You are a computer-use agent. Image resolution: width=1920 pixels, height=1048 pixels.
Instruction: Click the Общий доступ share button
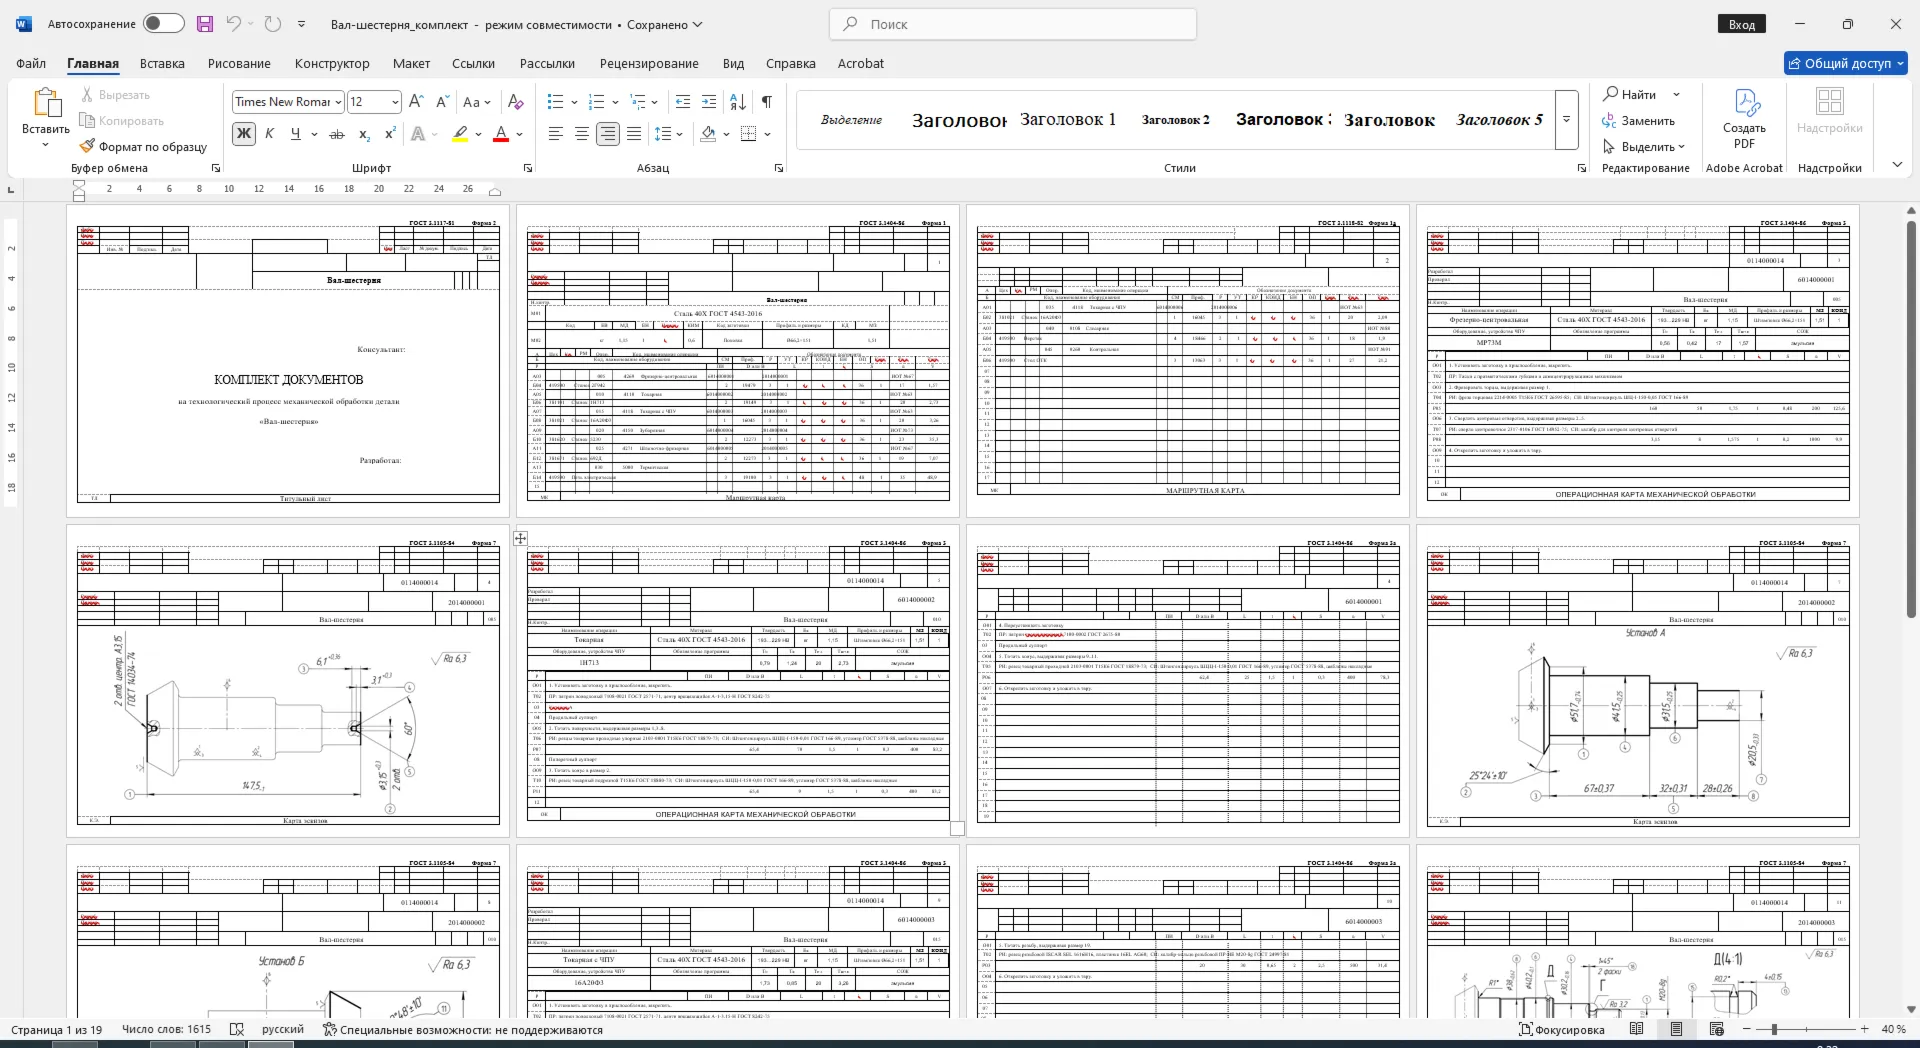pos(1846,63)
